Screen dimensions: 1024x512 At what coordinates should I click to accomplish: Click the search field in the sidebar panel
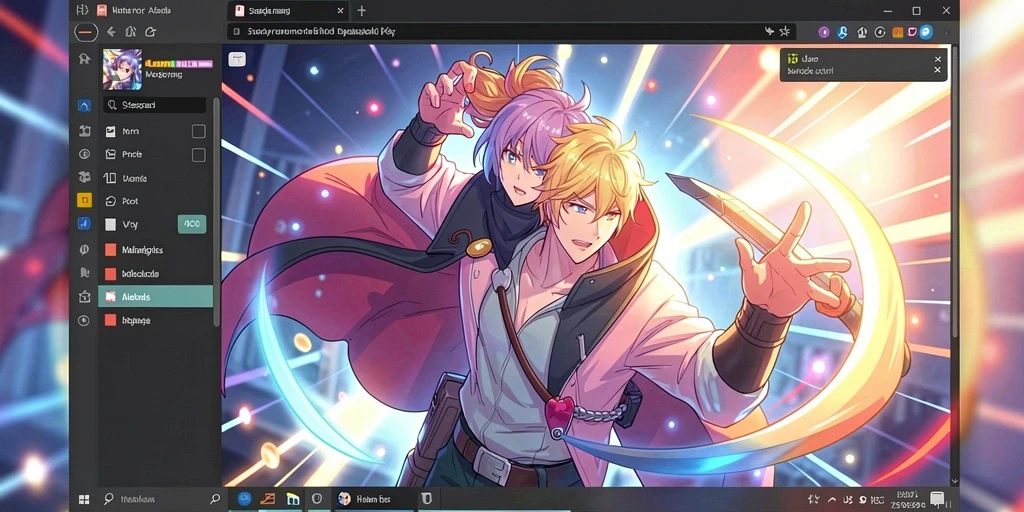(x=155, y=104)
